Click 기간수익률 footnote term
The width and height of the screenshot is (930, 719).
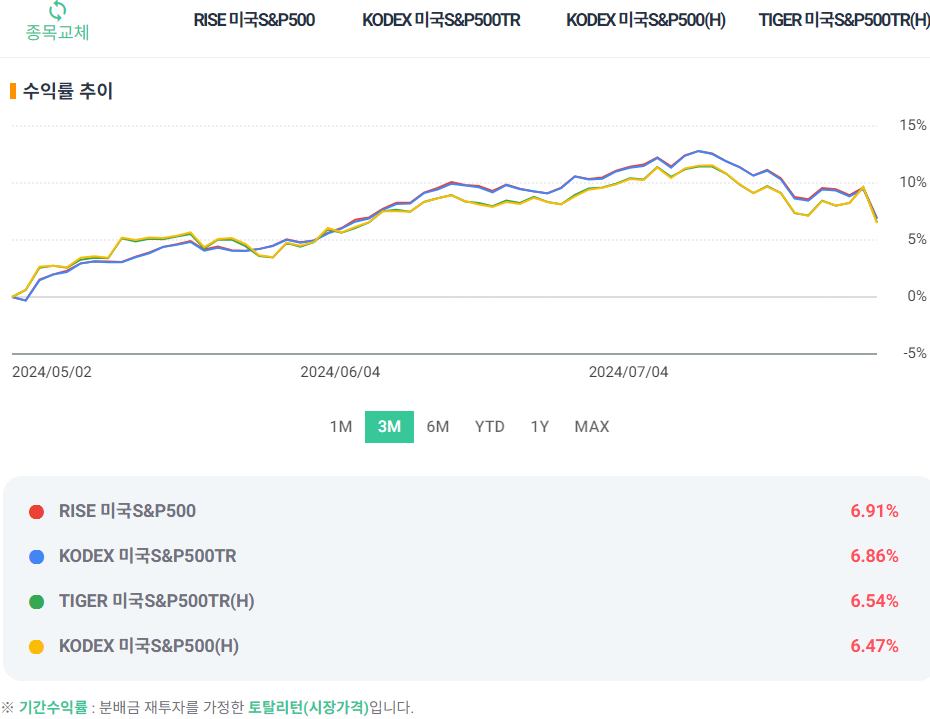click(53, 707)
